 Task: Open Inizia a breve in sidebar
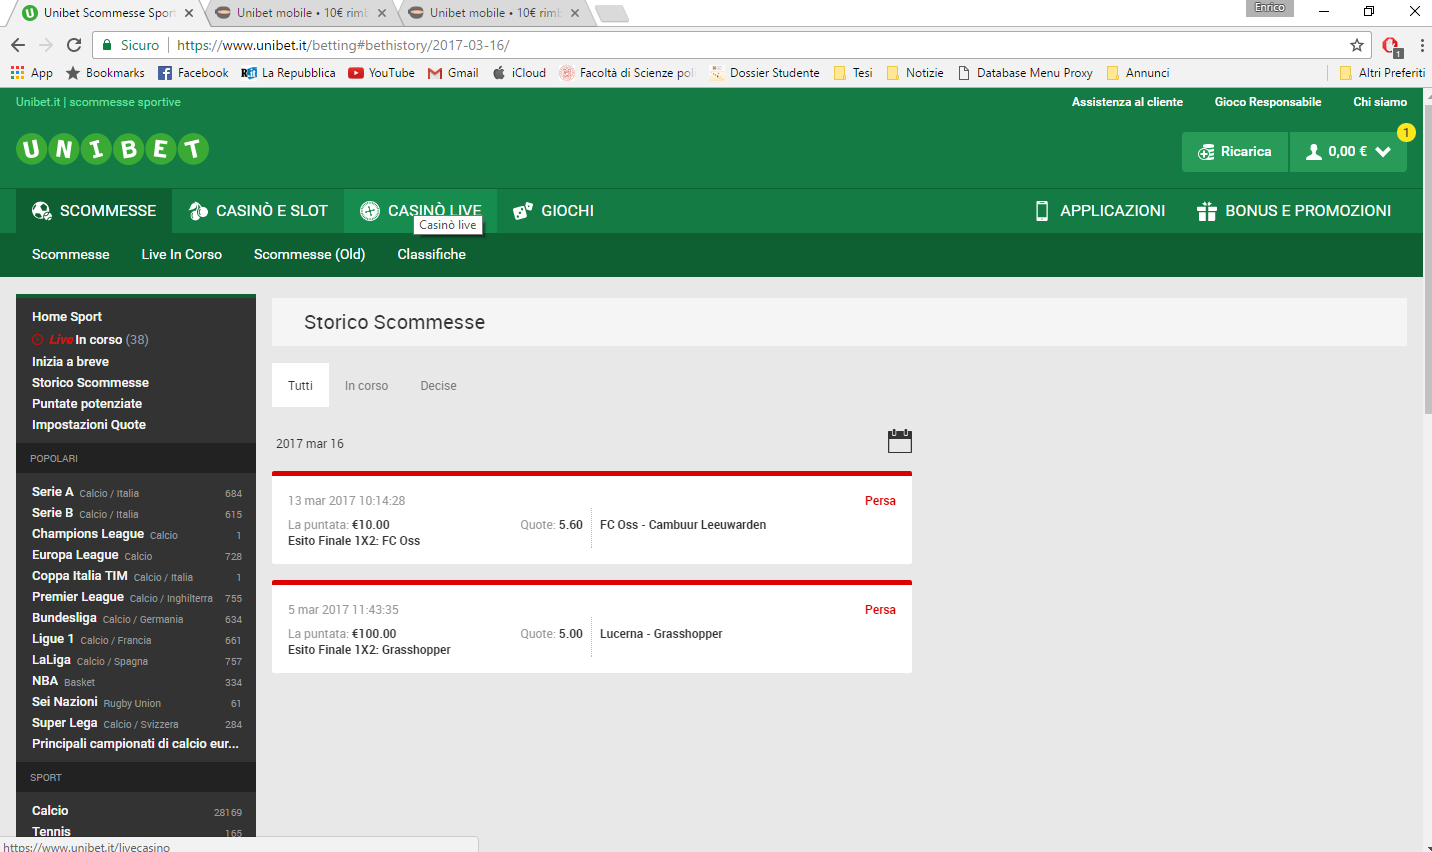click(x=70, y=361)
